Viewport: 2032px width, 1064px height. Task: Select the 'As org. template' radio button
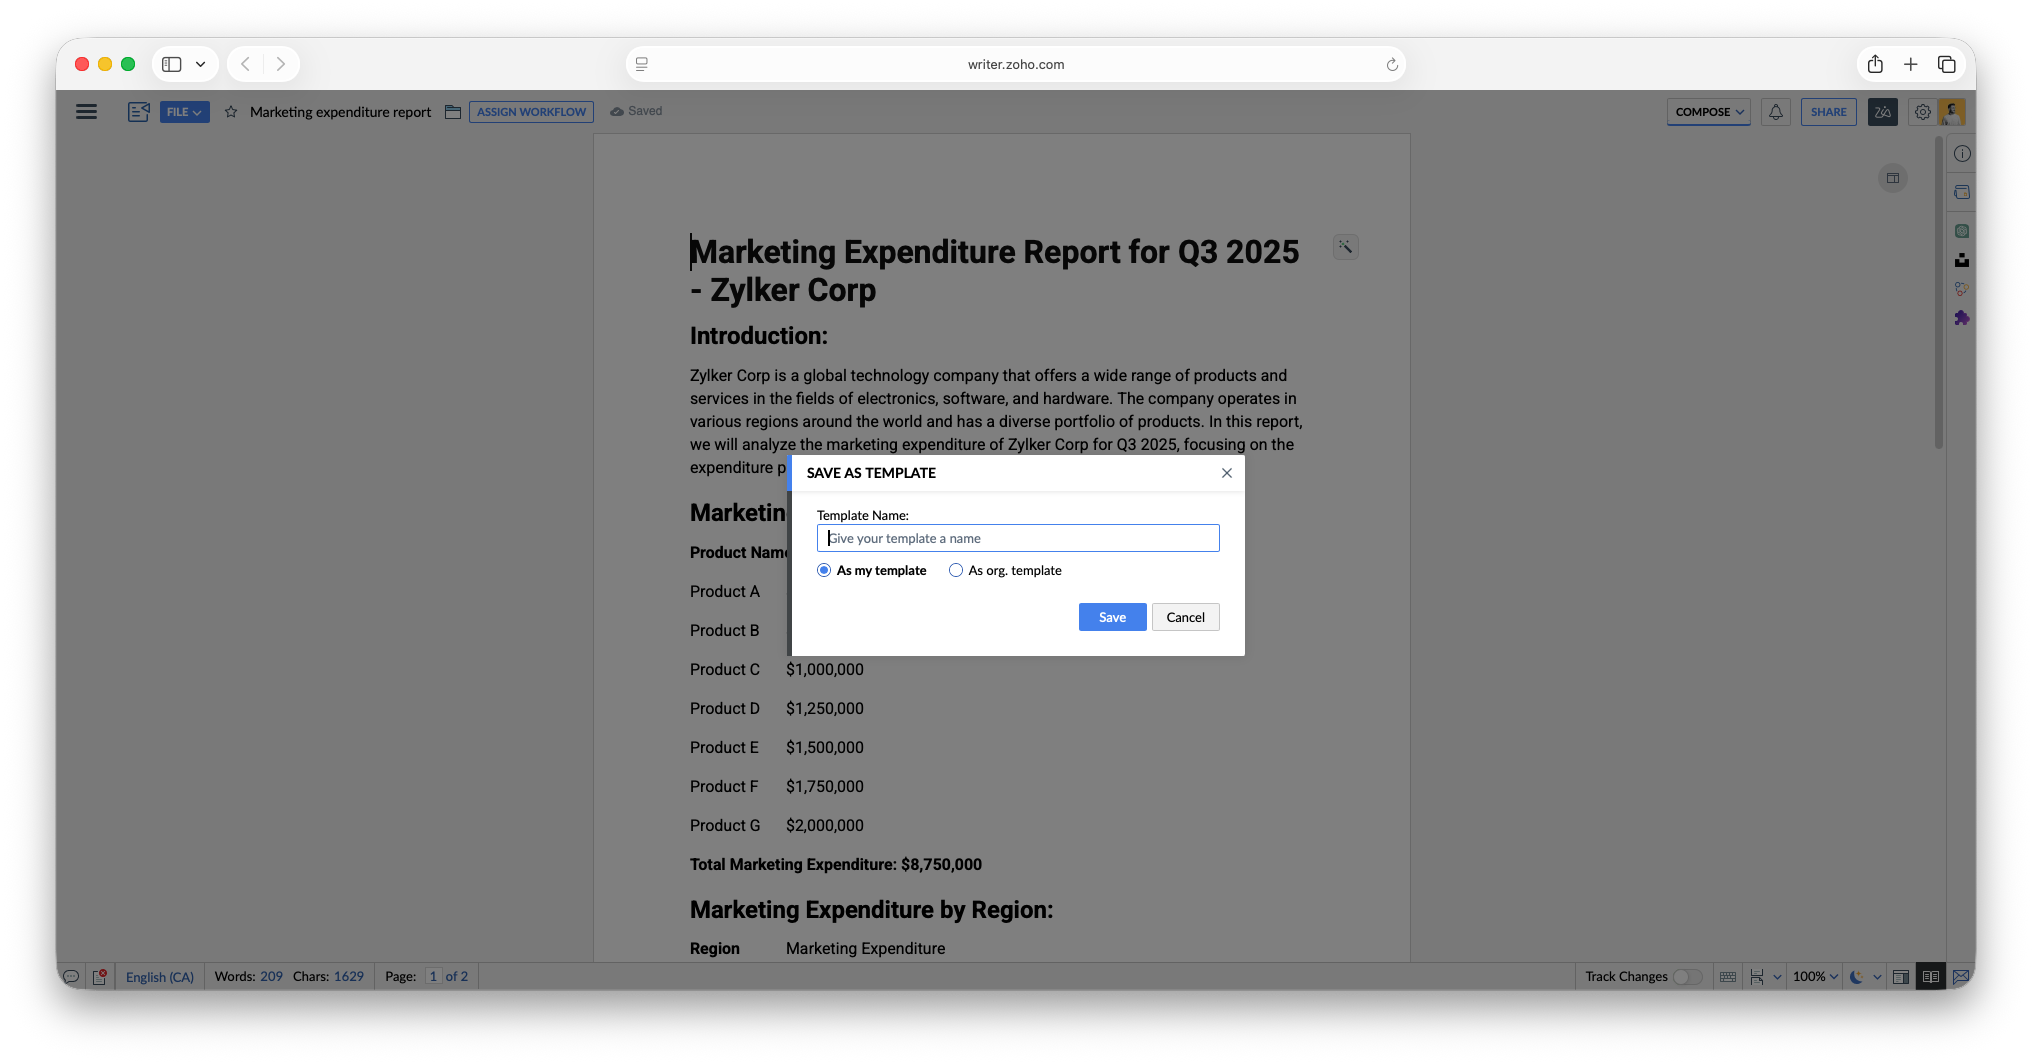pyautogui.click(x=956, y=570)
